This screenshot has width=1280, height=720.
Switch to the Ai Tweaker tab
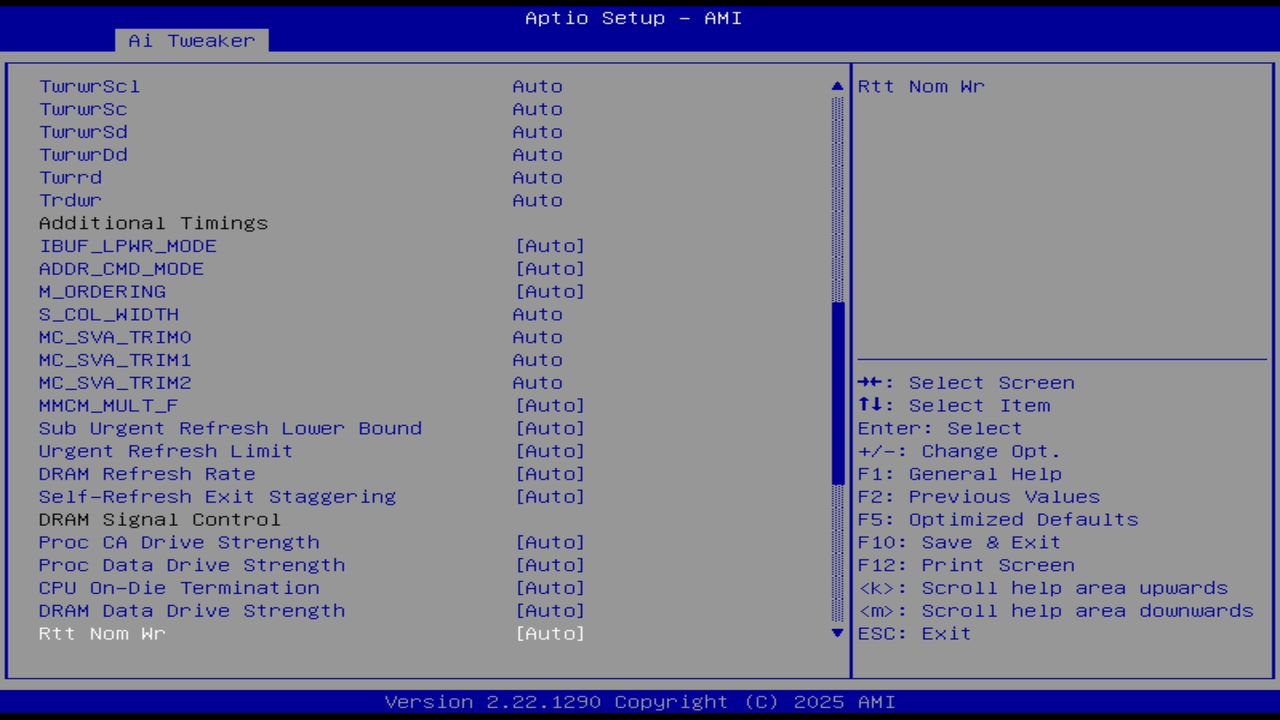pos(190,40)
